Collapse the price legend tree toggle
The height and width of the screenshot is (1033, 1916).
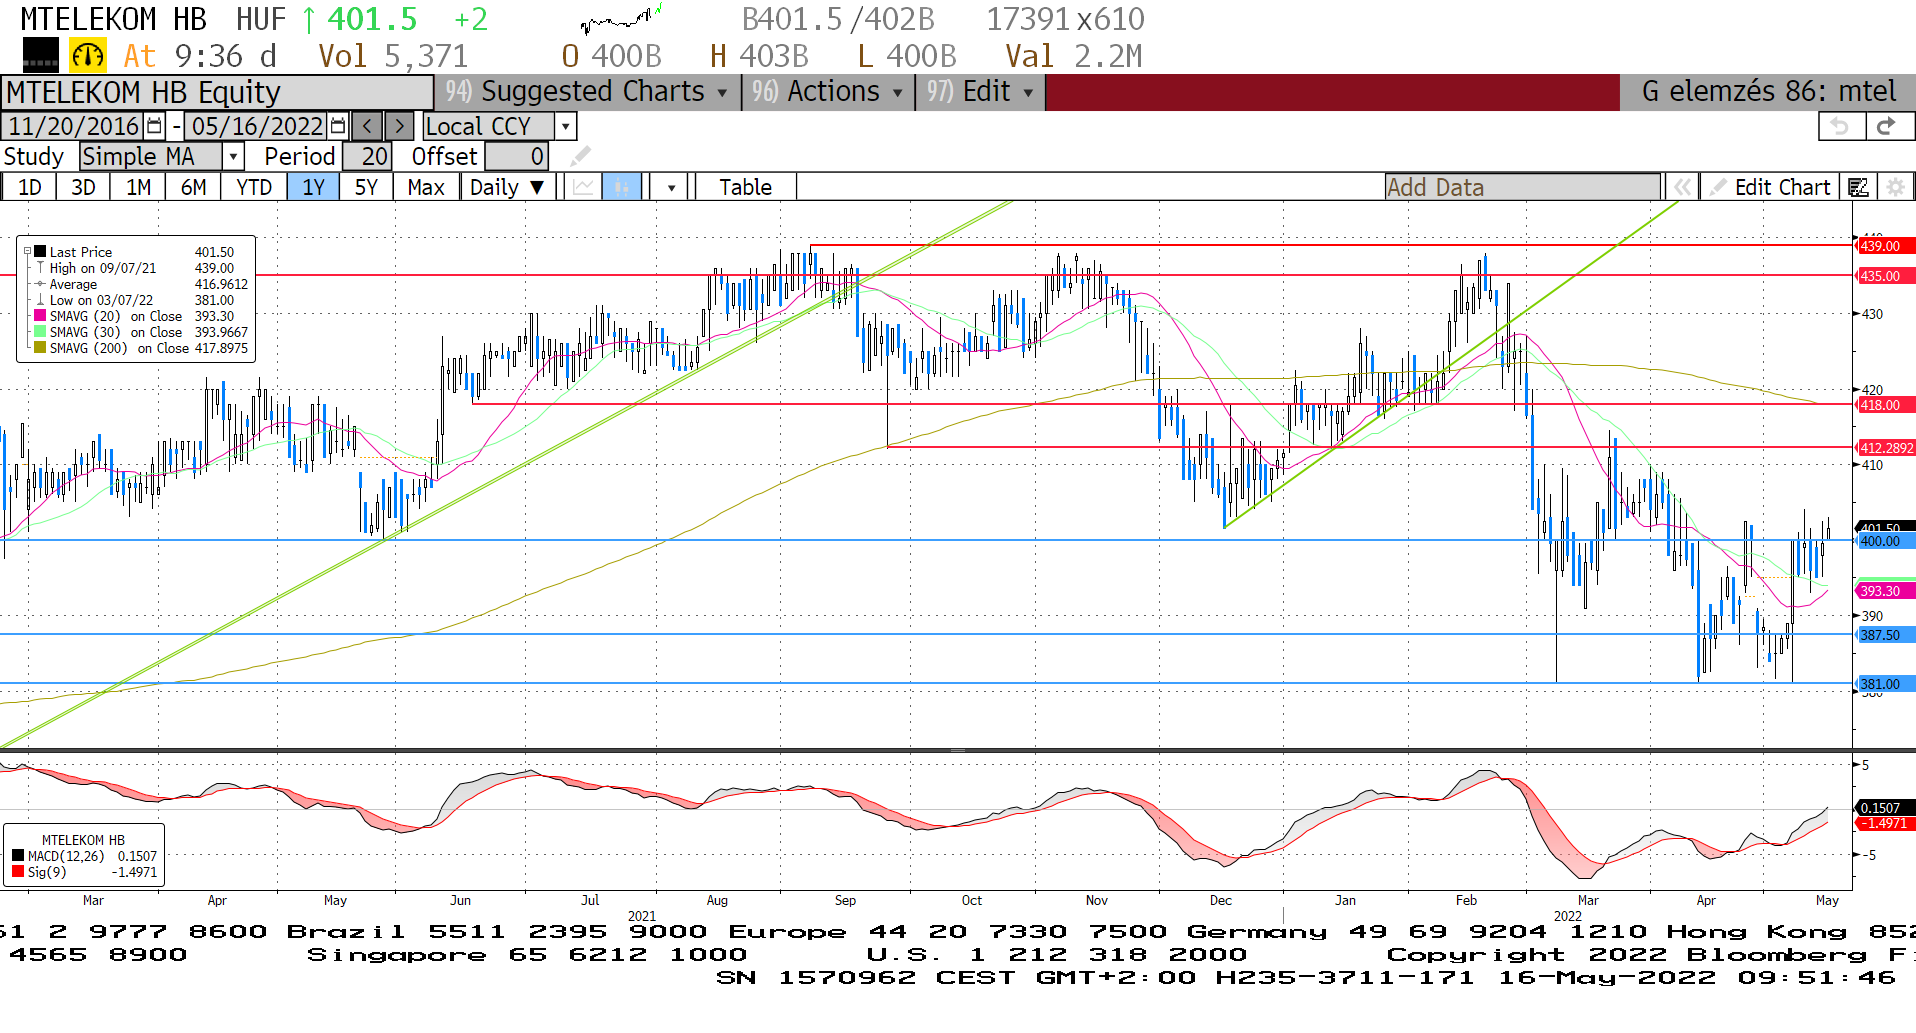click(x=28, y=252)
